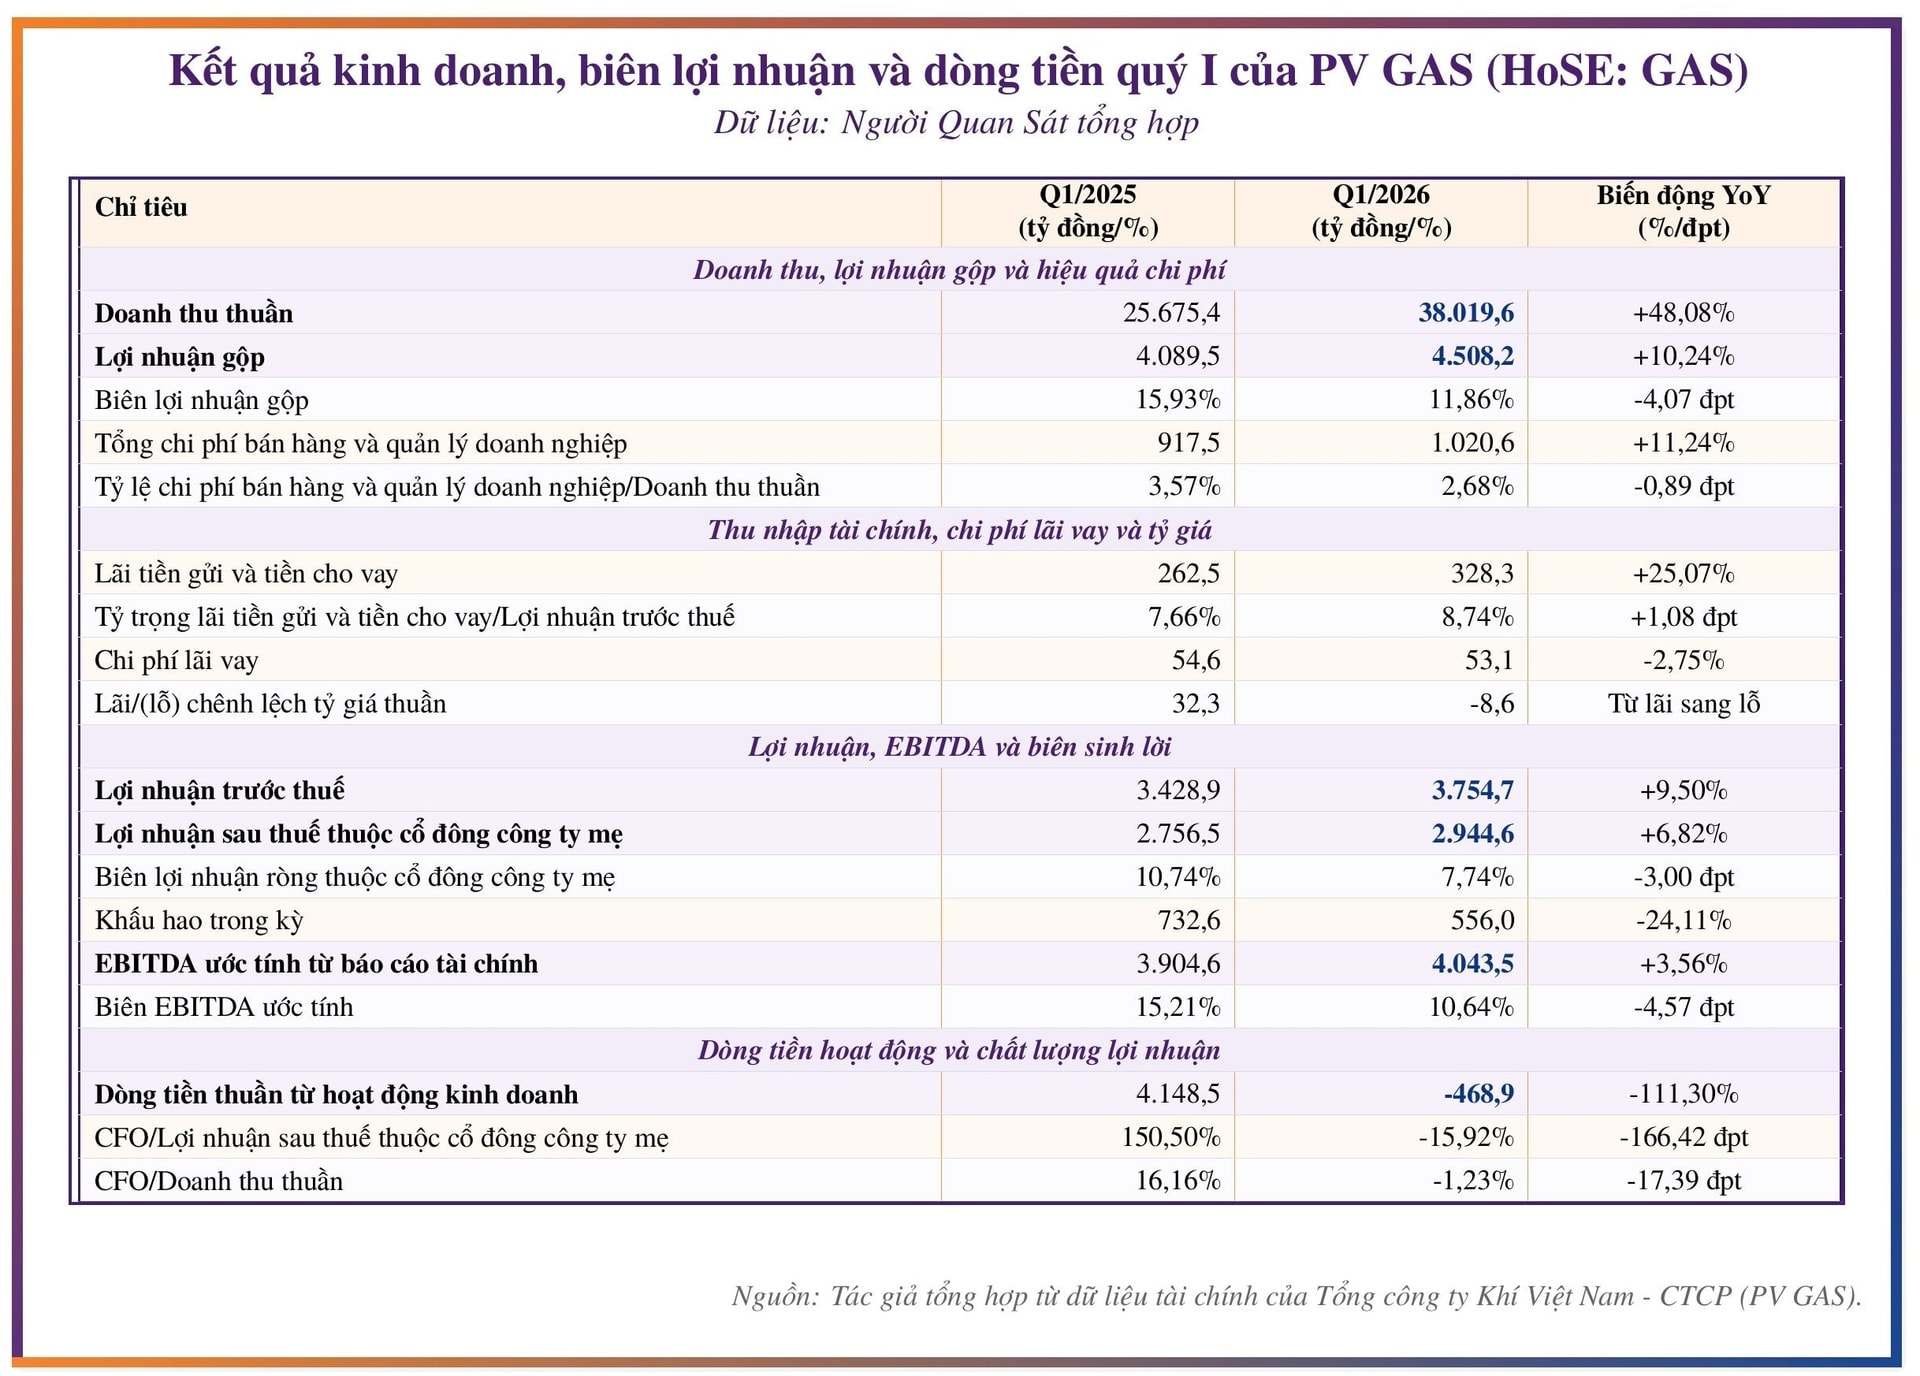Click the 'Khấu hao trong kỳ' row label
This screenshot has width=1920, height=1376.
point(199,920)
